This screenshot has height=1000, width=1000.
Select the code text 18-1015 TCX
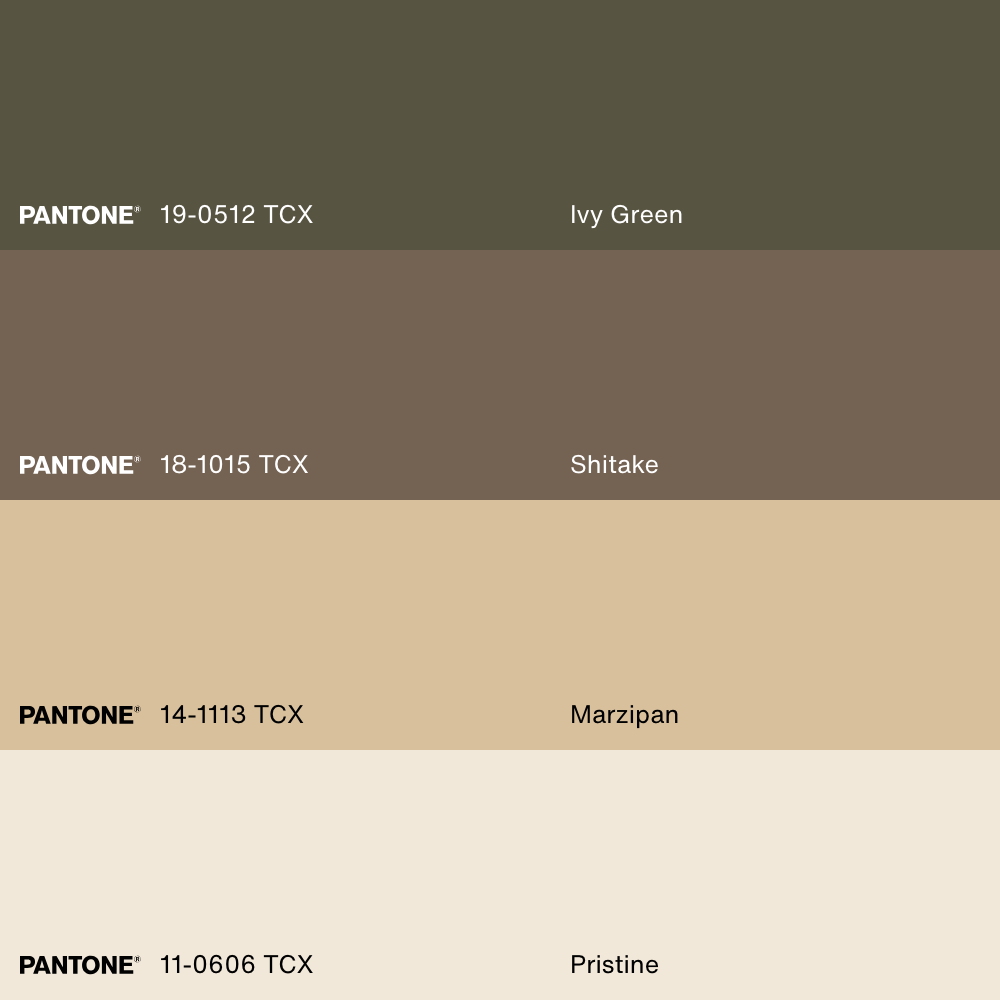(x=234, y=465)
